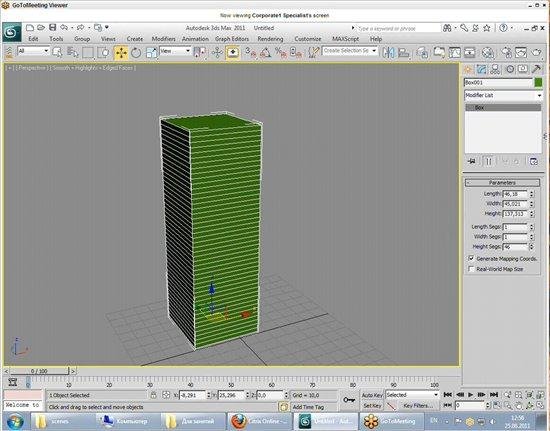Viewport: 550px width, 431px height.
Task: Collapse the Parameters rollout
Action: click(x=502, y=183)
